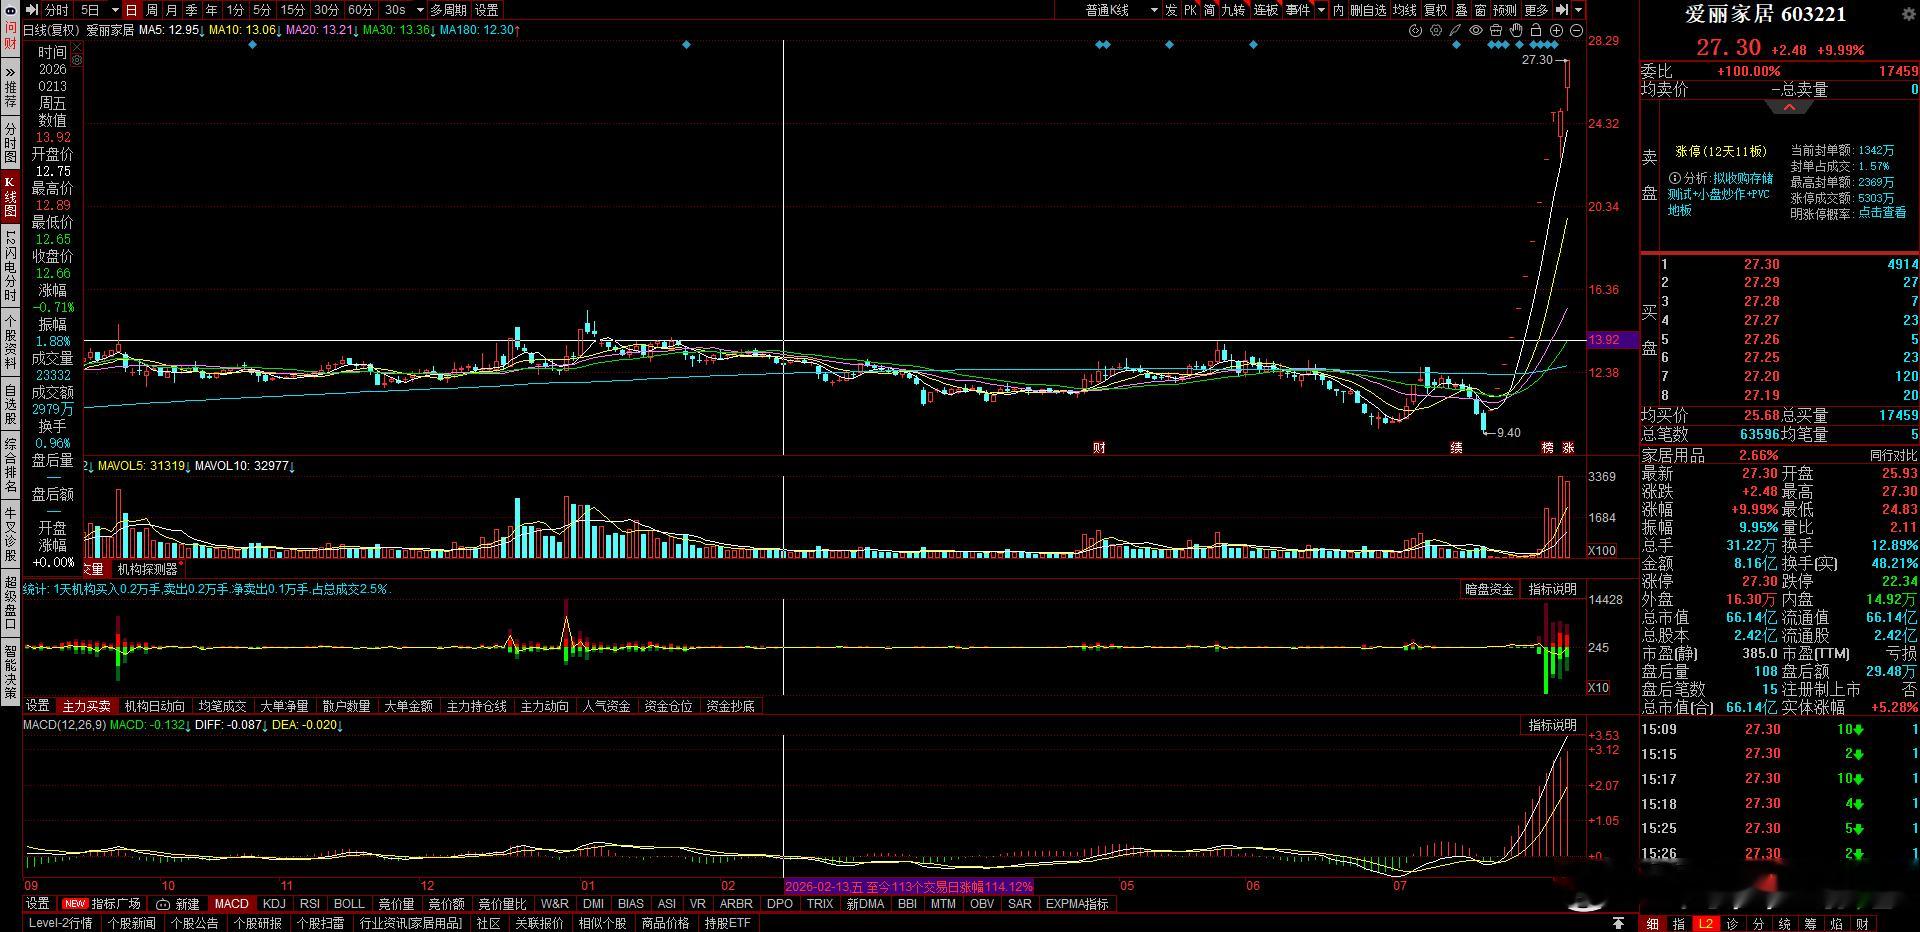This screenshot has height=932, width=1920.
Task: Zoom in with the plus circle icon
Action: click(x=1556, y=31)
